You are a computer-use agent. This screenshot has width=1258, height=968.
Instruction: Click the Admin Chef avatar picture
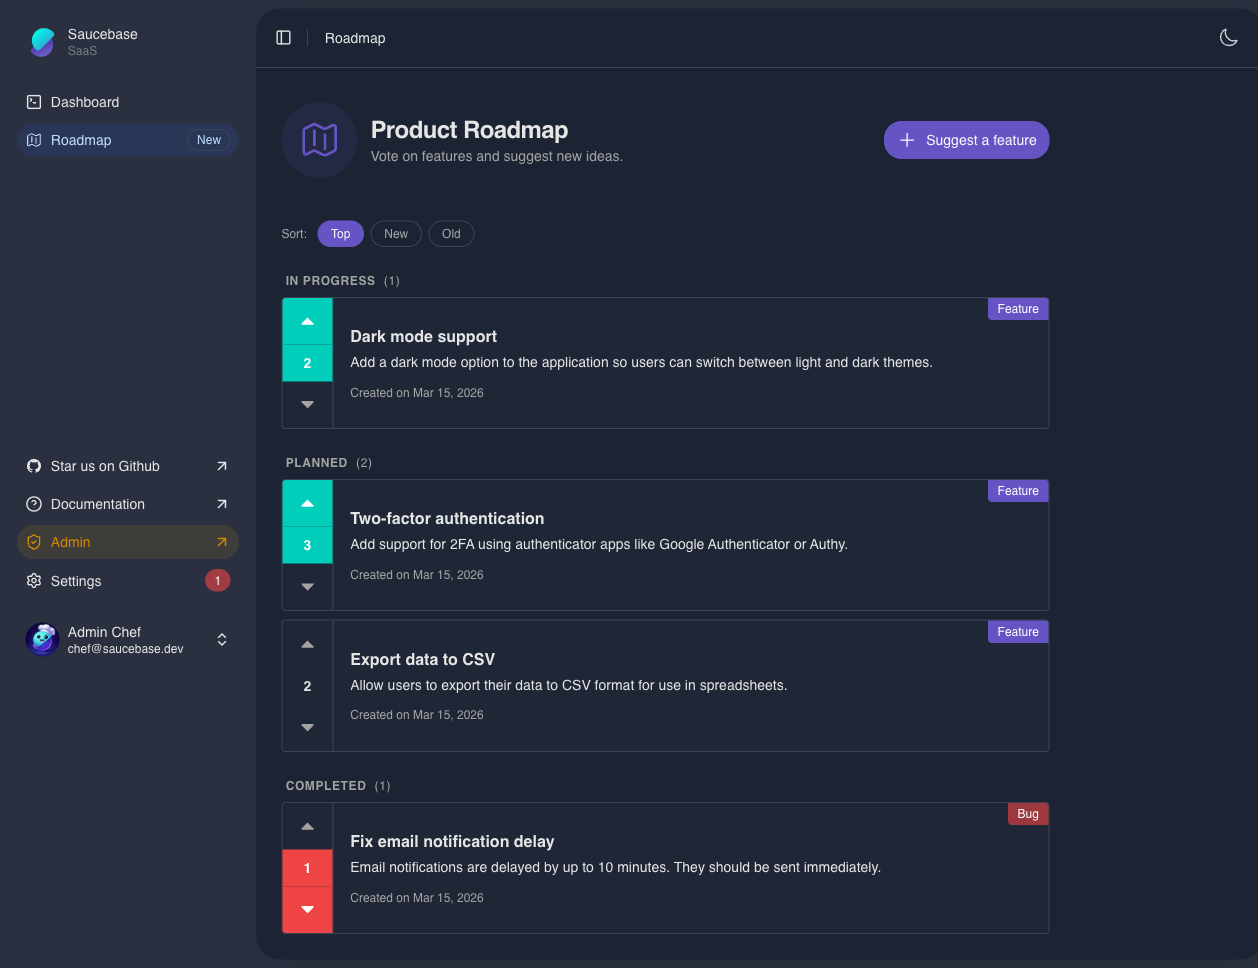tap(42, 639)
